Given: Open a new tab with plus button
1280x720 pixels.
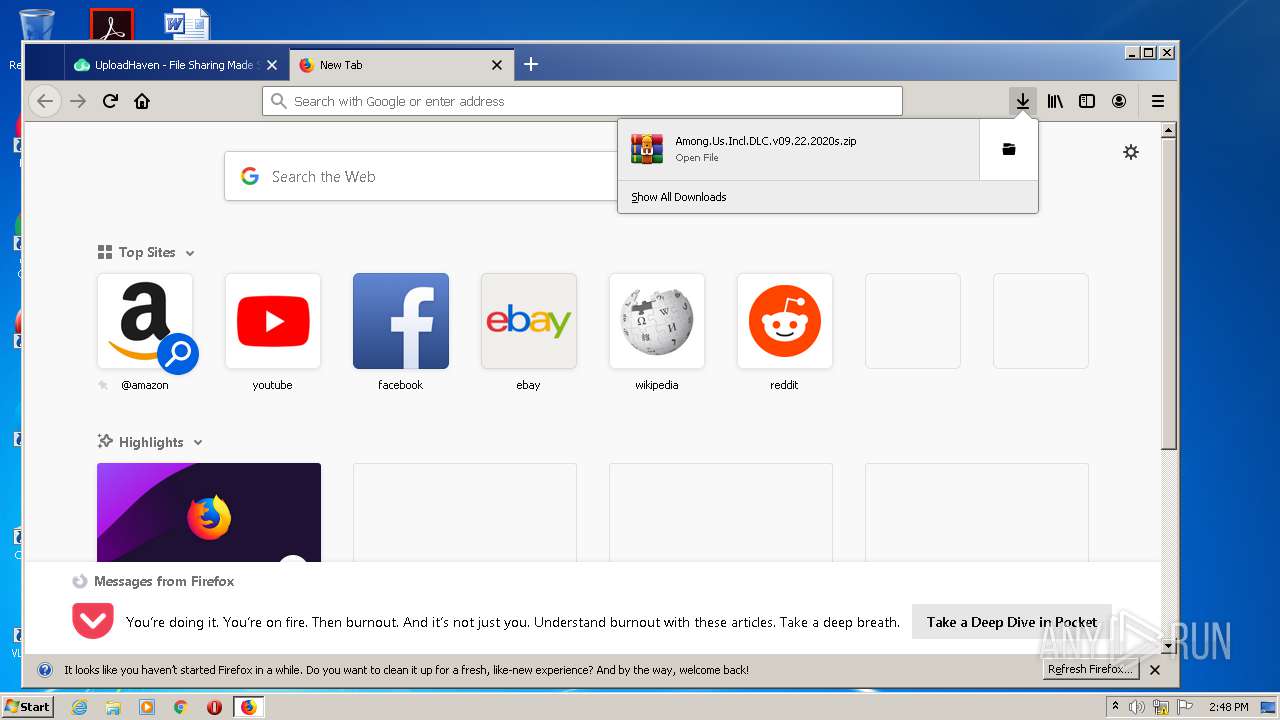Looking at the screenshot, I should (x=531, y=64).
